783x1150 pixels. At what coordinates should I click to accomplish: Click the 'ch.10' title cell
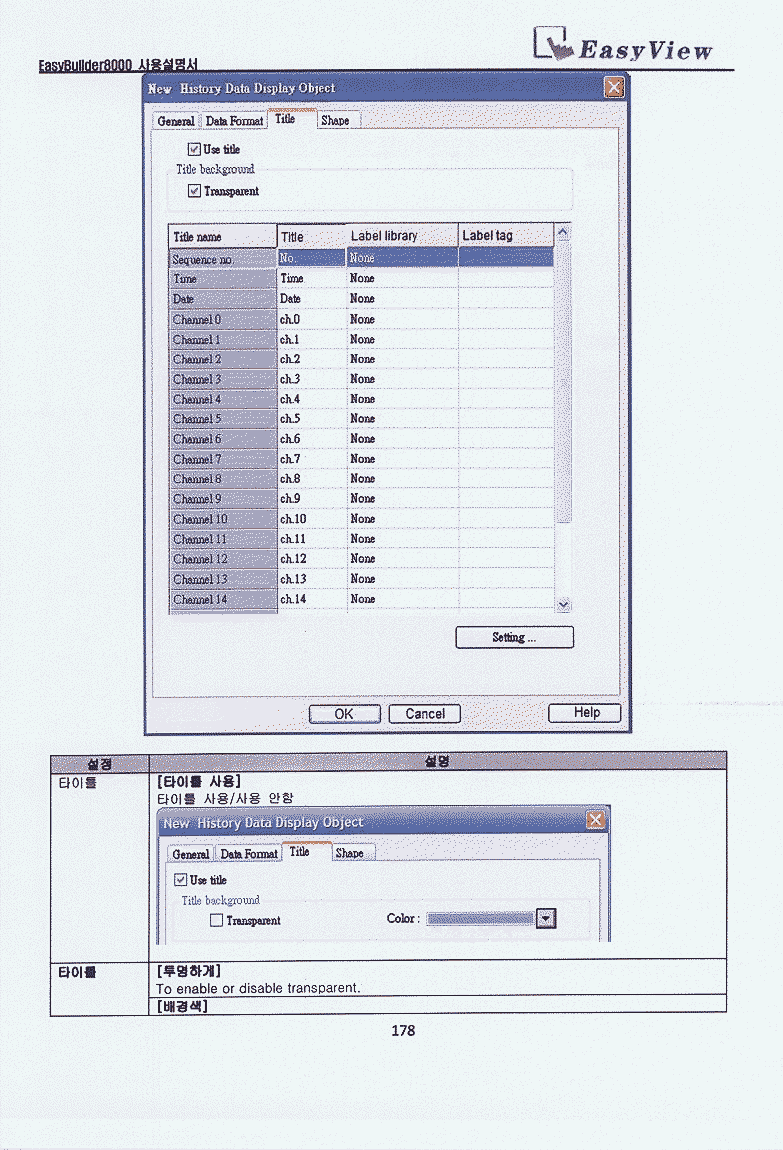tap(312, 519)
